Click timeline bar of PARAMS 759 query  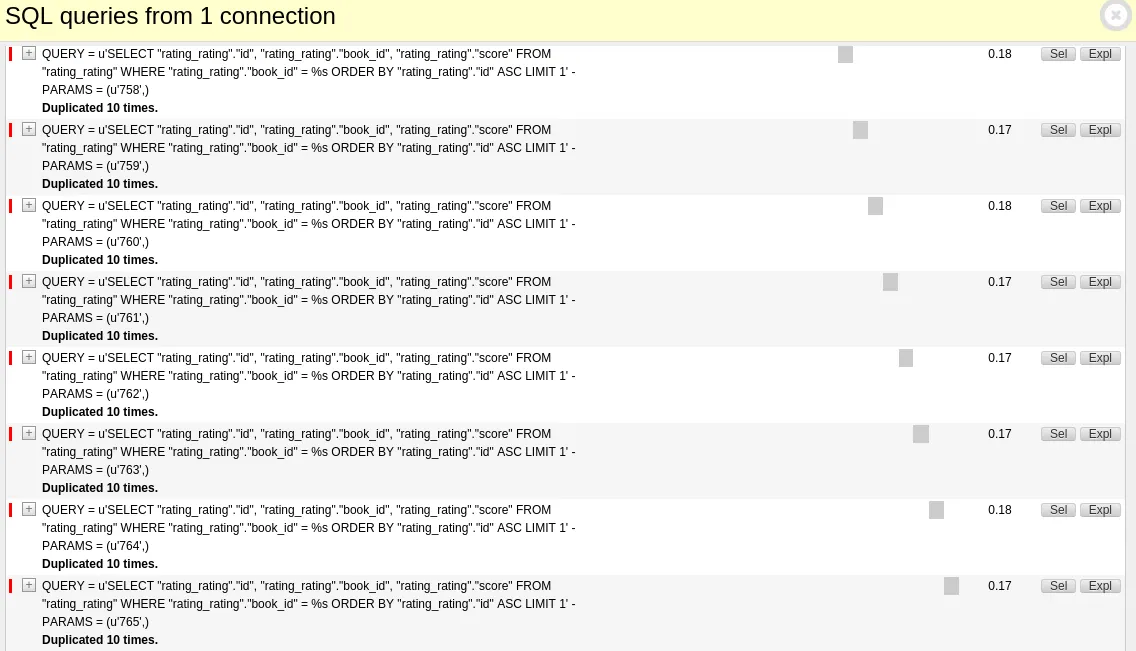(860, 130)
